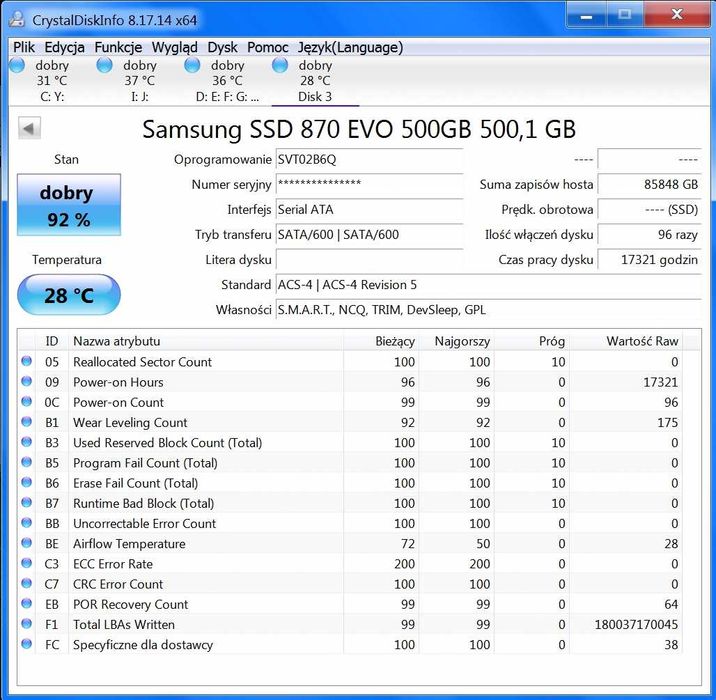Click the status orb for Reallocated Sector Count
This screenshot has width=716, height=700.
tap(26, 361)
